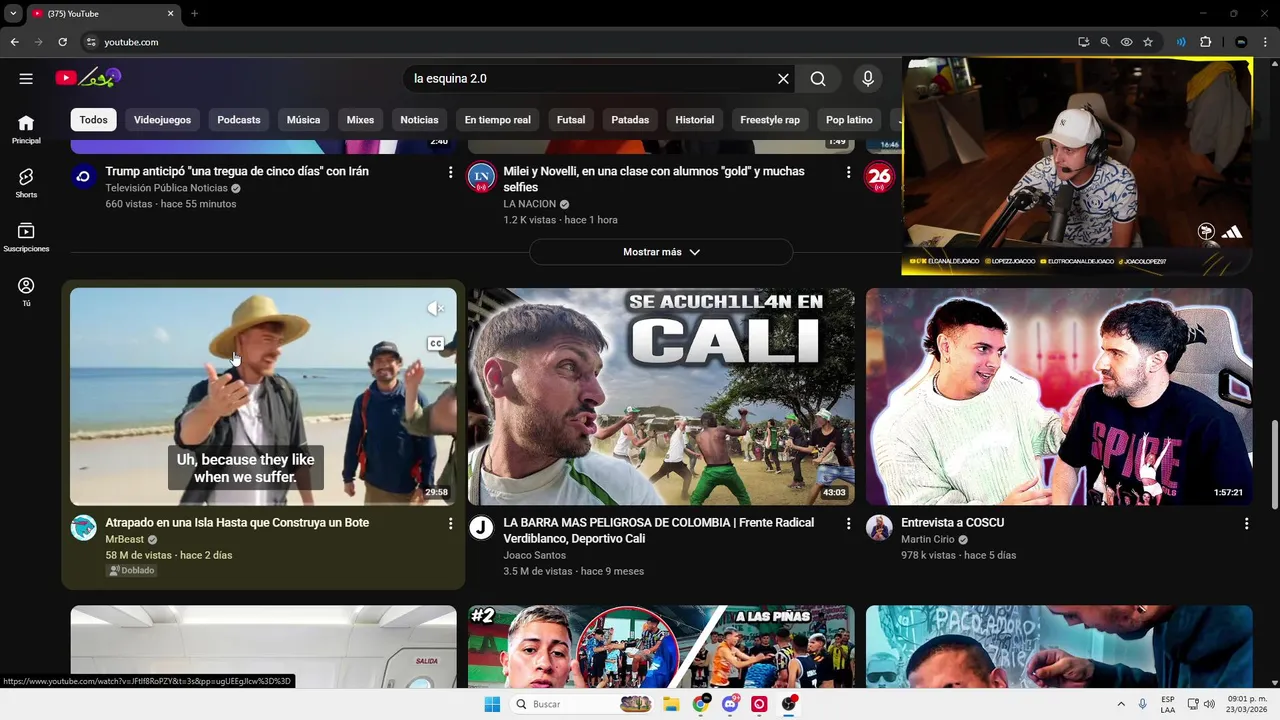Click the Chrome address bar URL

[x=131, y=42]
